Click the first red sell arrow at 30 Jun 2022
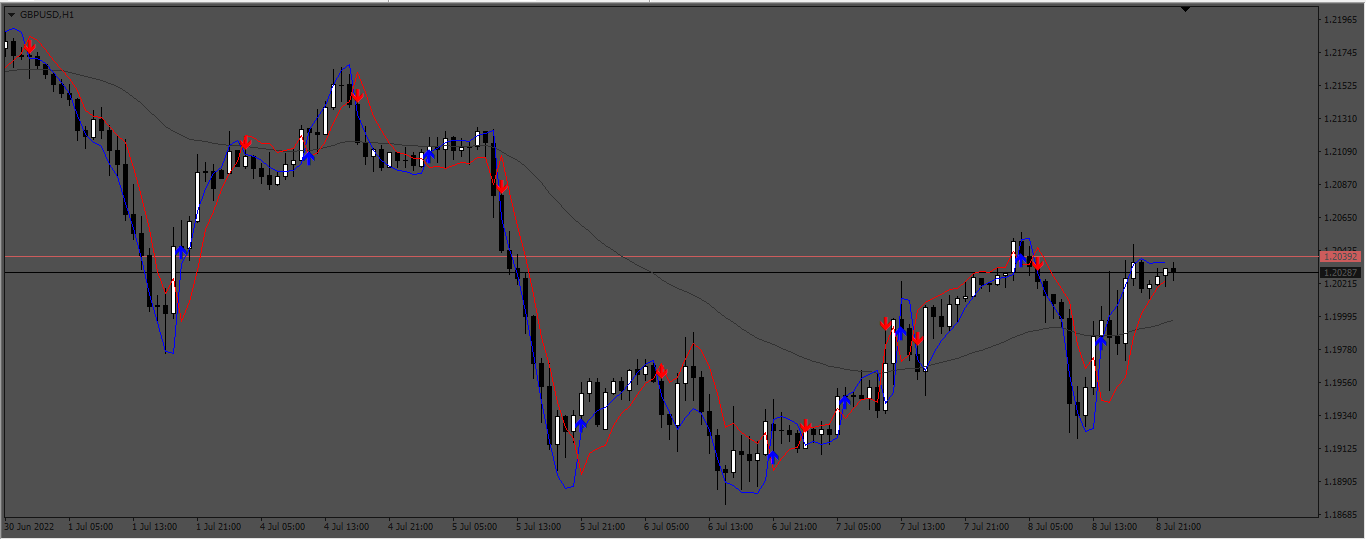Screen dimensions: 1366x540 [x=30, y=46]
